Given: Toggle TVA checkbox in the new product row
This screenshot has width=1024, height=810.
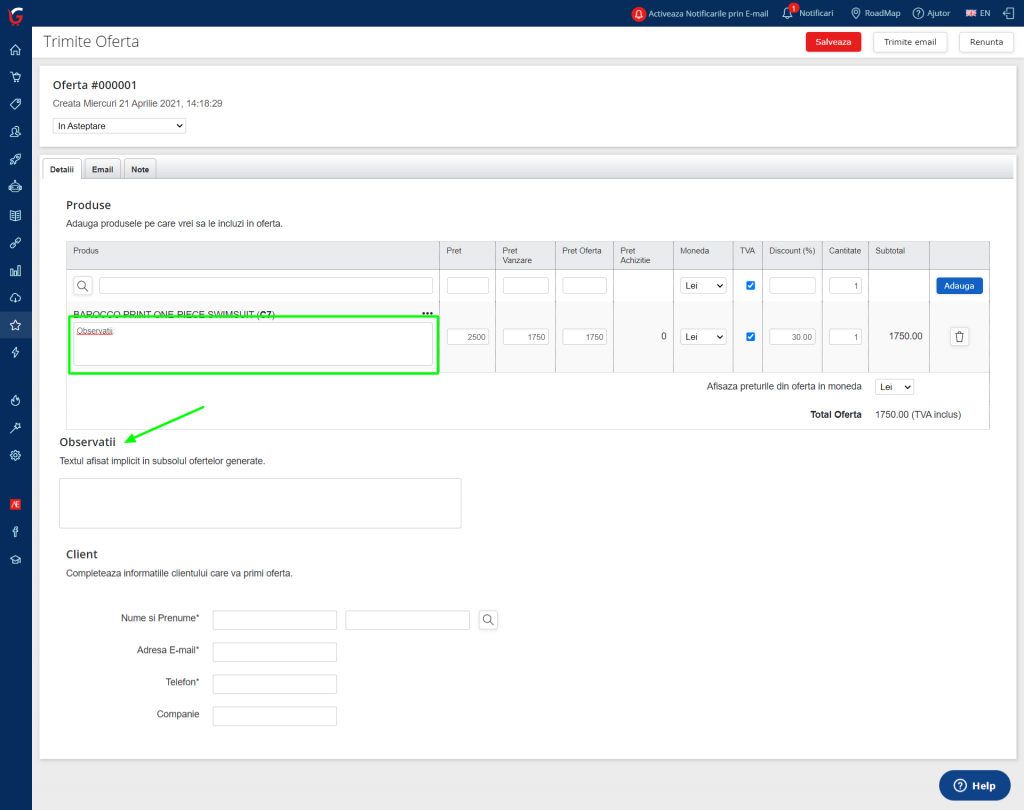Looking at the screenshot, I should coord(750,285).
